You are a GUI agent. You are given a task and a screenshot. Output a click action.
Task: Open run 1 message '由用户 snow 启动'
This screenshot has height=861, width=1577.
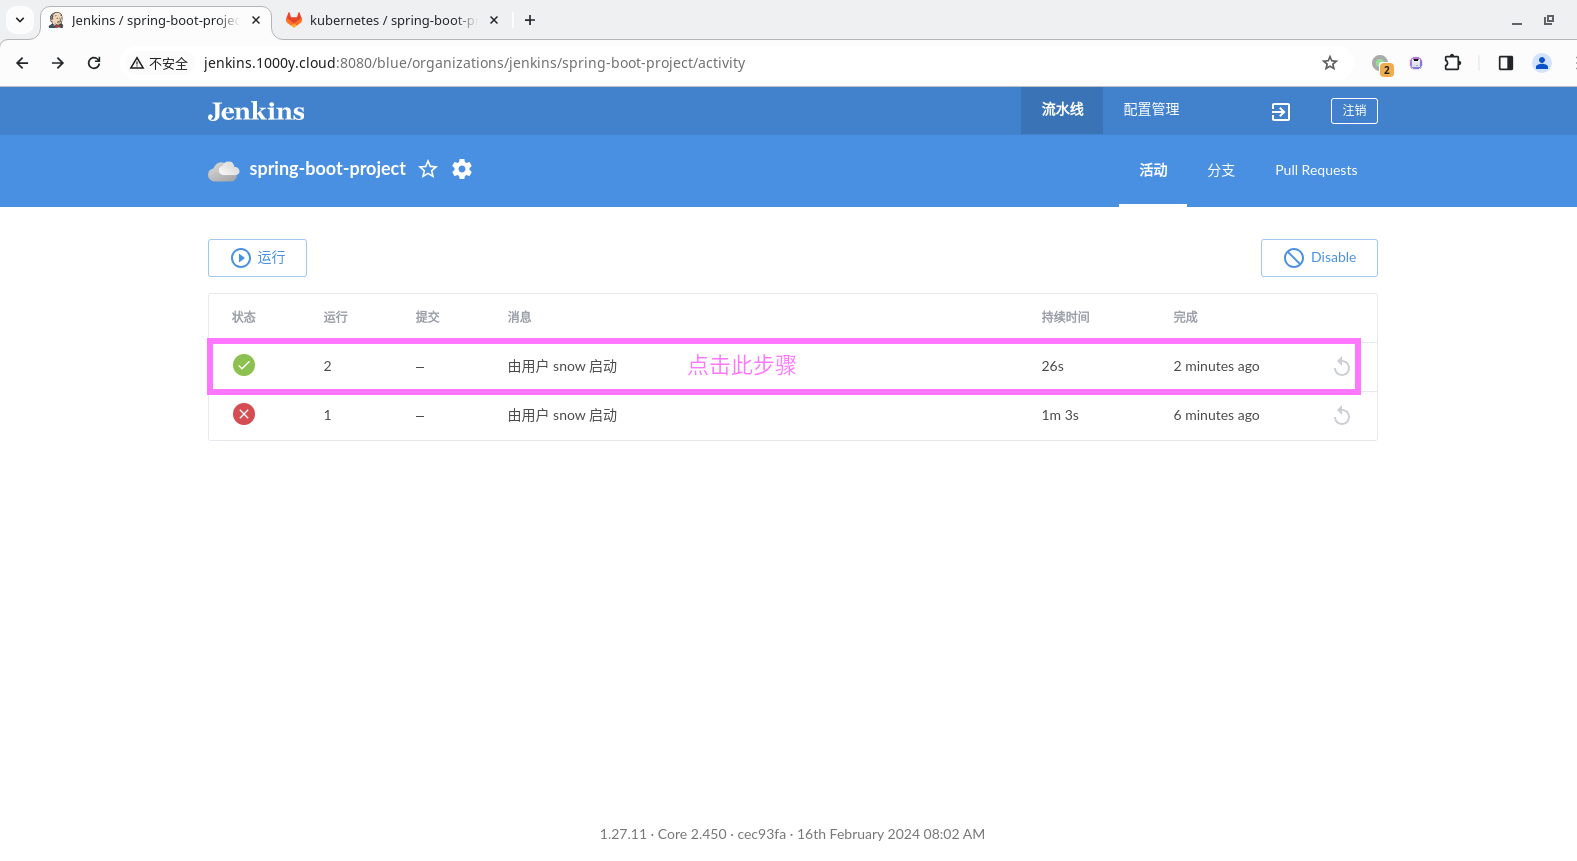pyautogui.click(x=562, y=415)
